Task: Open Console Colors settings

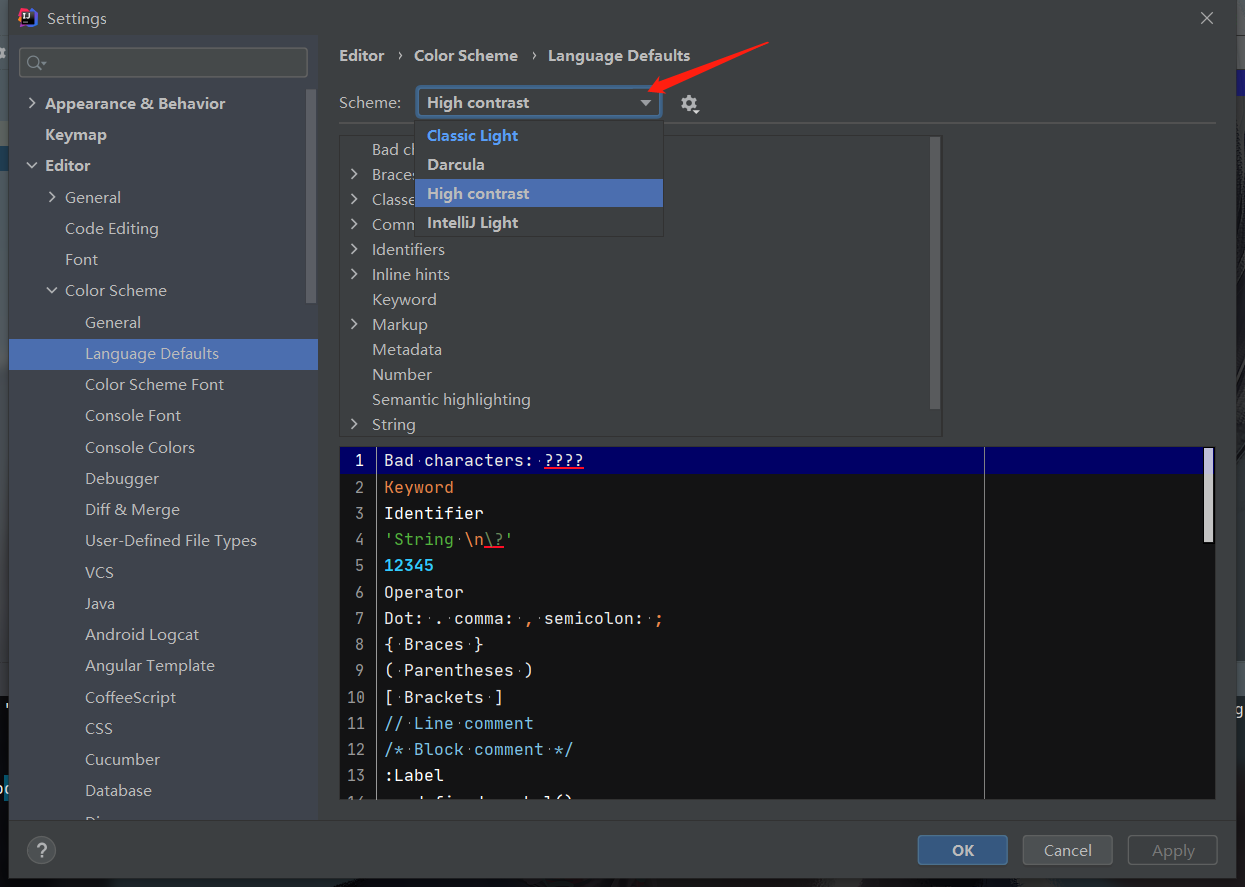Action: (140, 447)
